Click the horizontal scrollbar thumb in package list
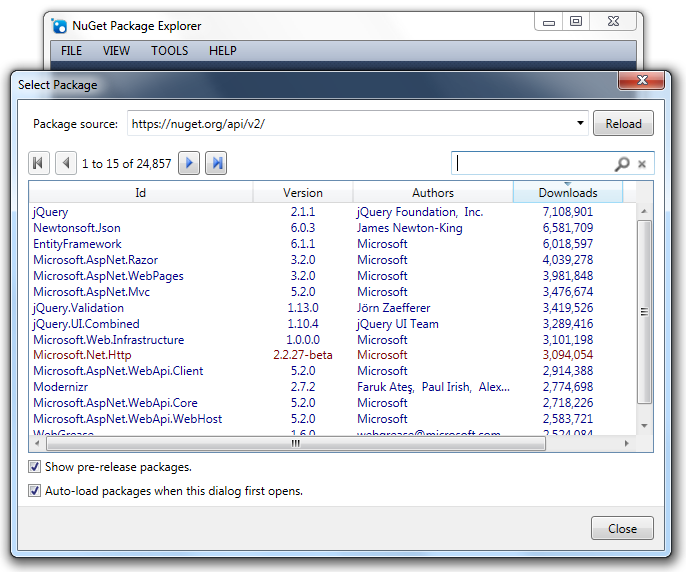This screenshot has width=686, height=572. click(x=296, y=443)
